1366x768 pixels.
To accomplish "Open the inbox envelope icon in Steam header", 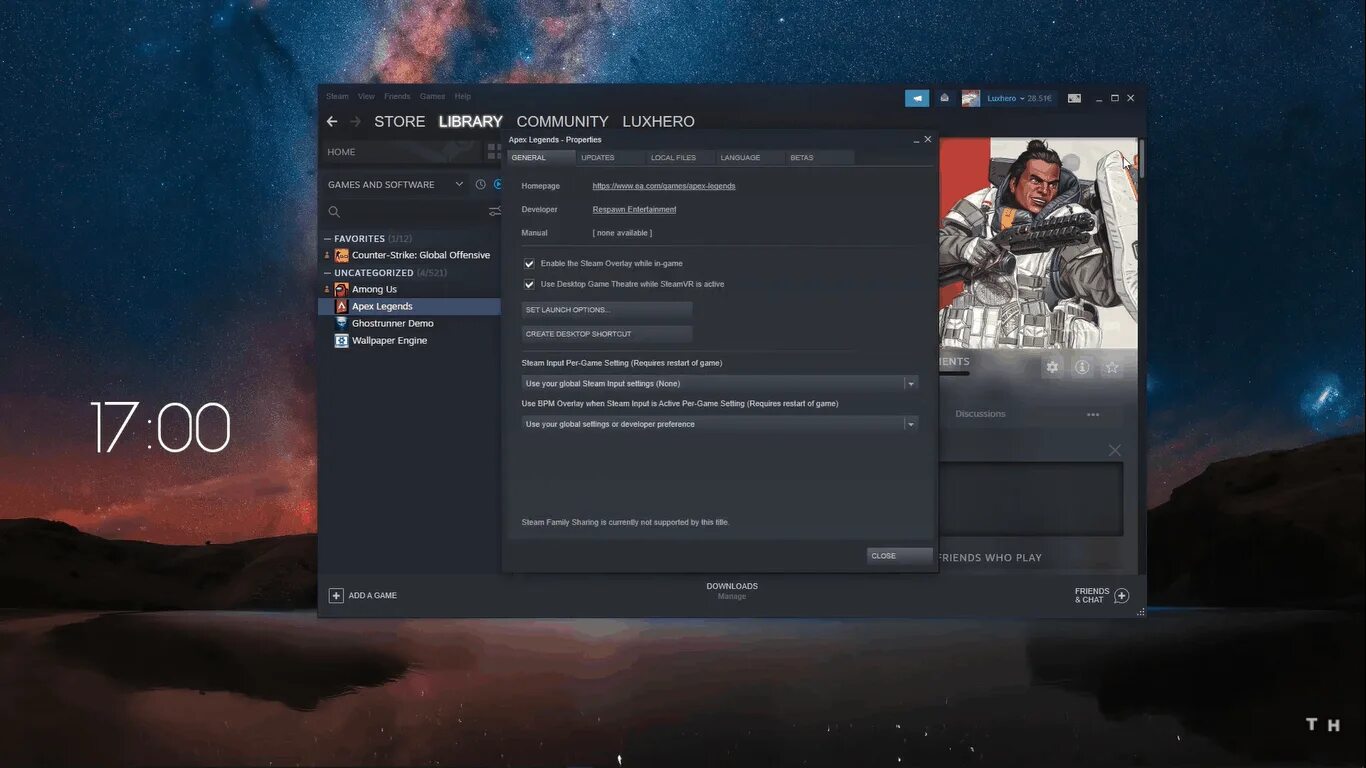I will point(944,98).
